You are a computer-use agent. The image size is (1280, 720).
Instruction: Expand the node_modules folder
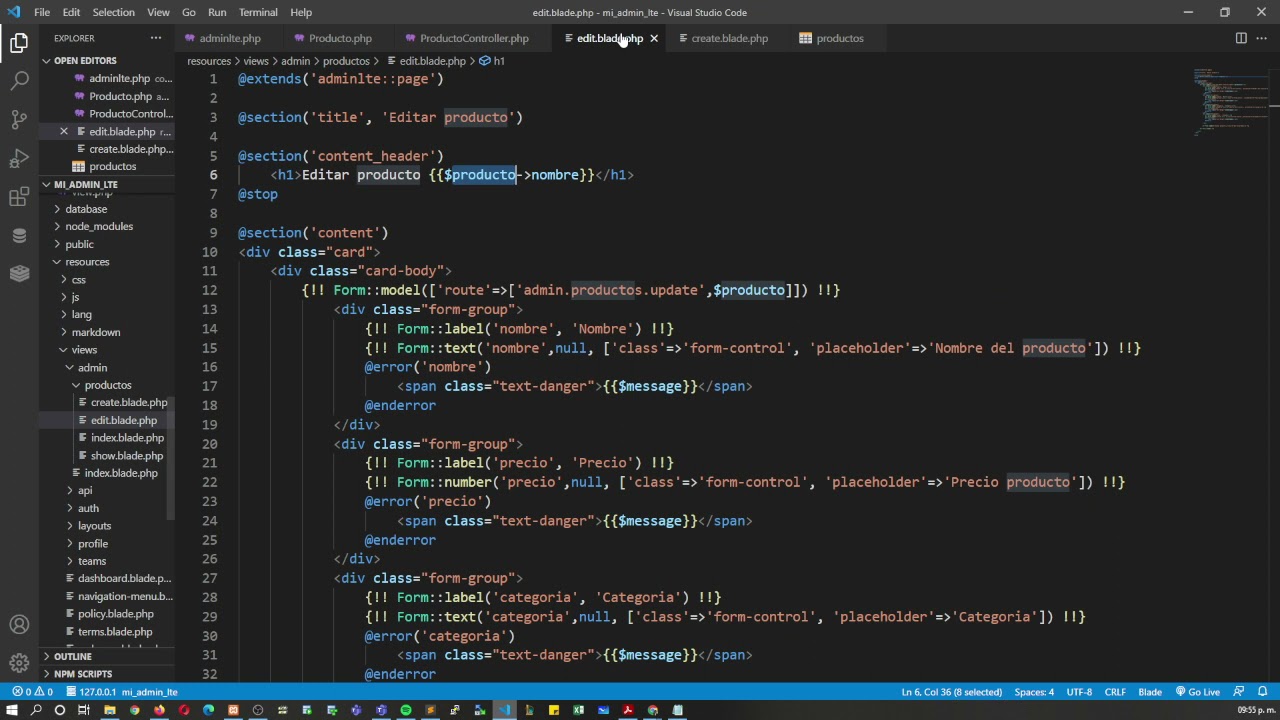click(x=99, y=226)
